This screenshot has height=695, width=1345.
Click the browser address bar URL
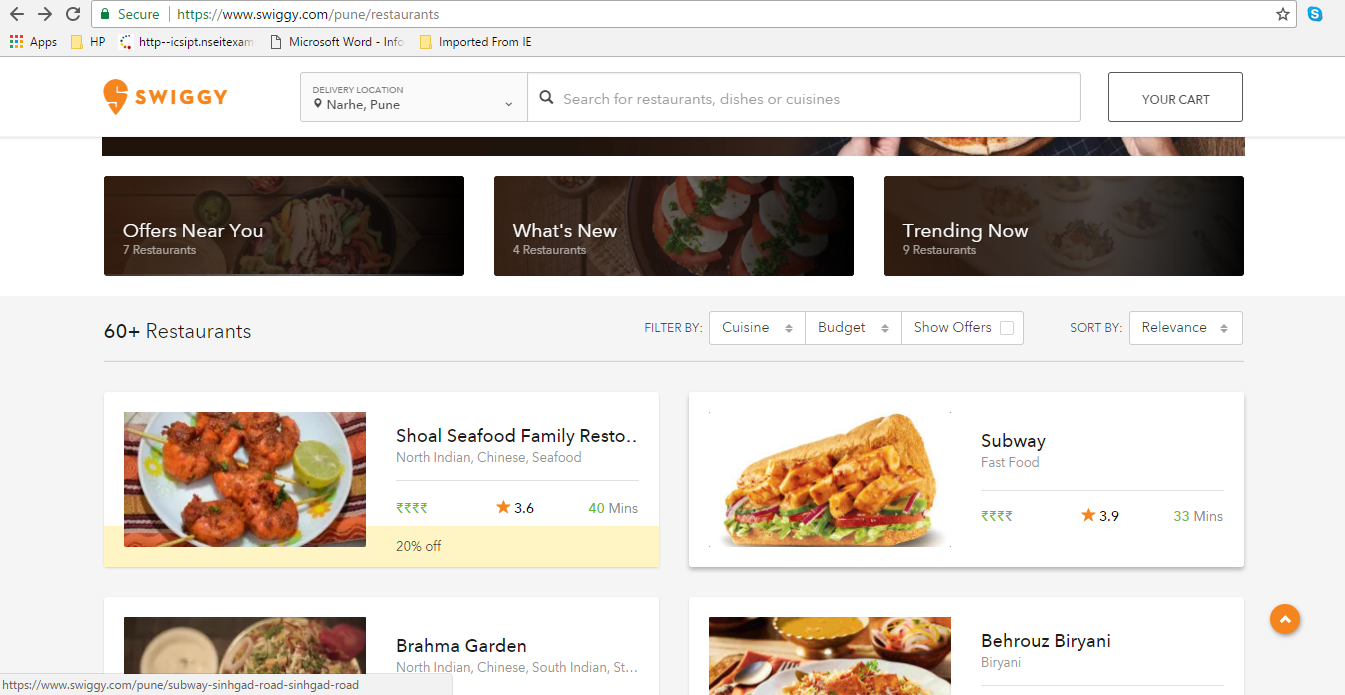point(308,14)
